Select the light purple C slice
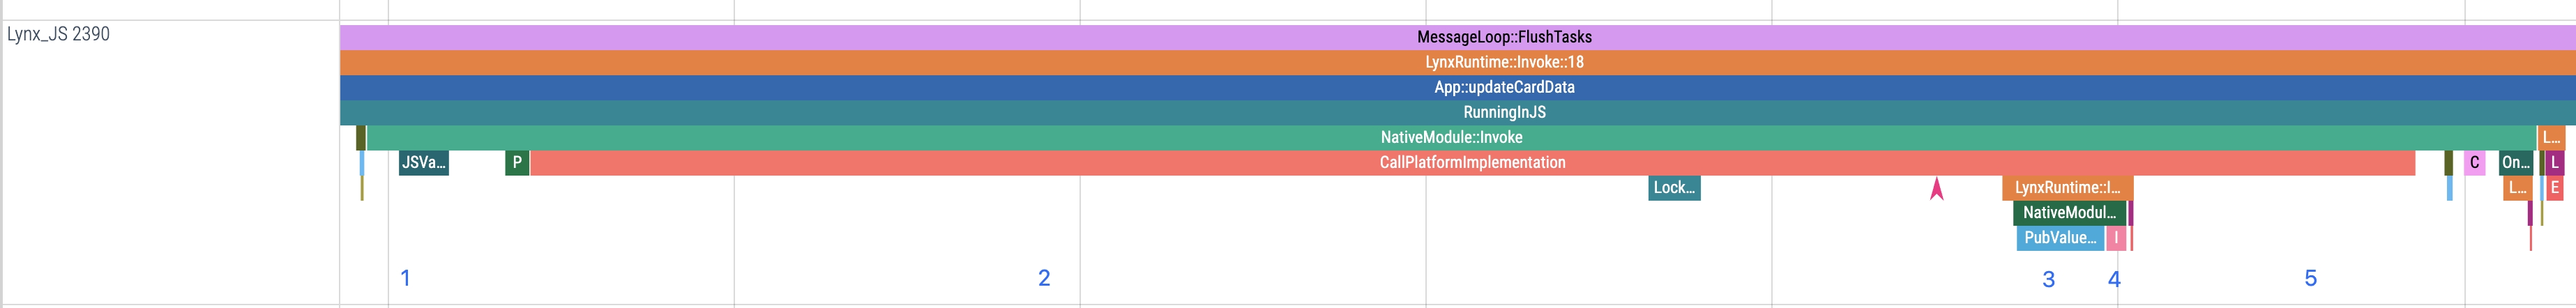 pos(2474,162)
